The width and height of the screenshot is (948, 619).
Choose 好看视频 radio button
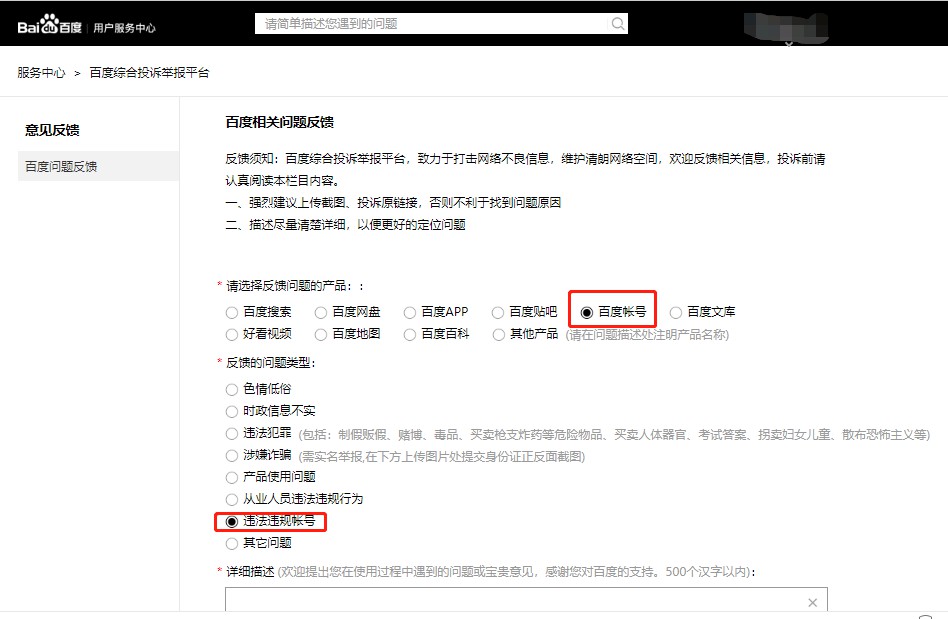(233, 334)
